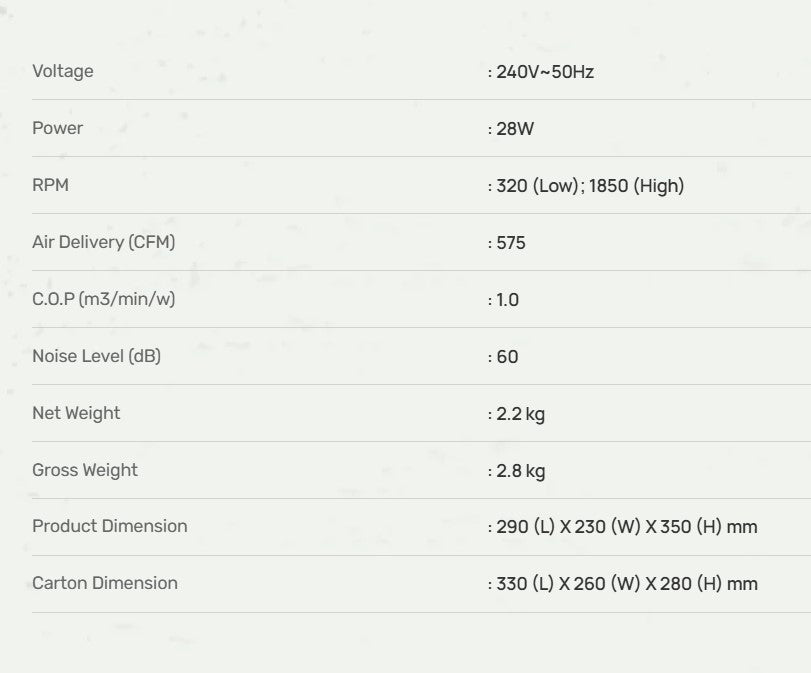Click the Net Weight label
The image size is (811, 673).
click(x=76, y=413)
